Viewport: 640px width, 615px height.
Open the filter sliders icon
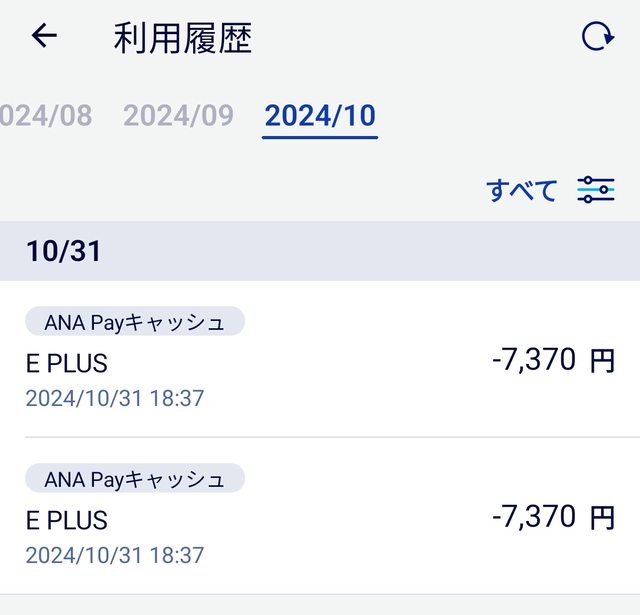(x=596, y=189)
